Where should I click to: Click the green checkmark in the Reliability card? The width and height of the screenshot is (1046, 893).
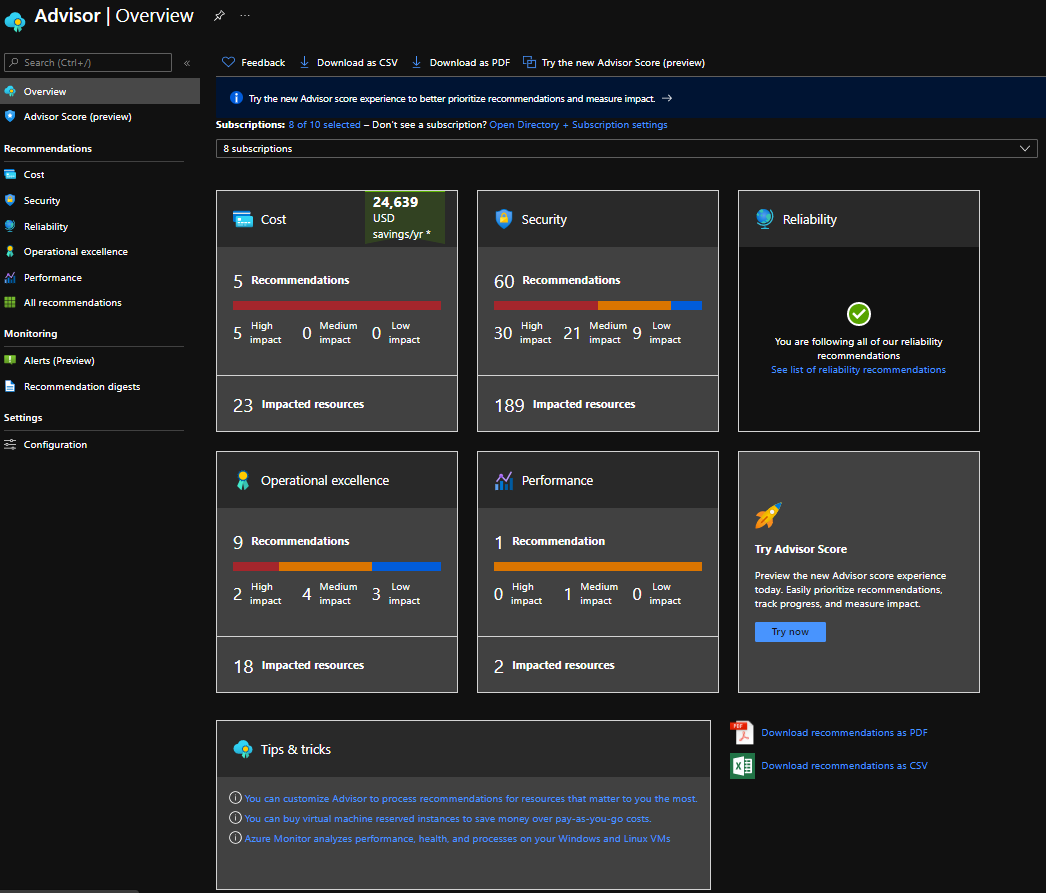click(859, 313)
